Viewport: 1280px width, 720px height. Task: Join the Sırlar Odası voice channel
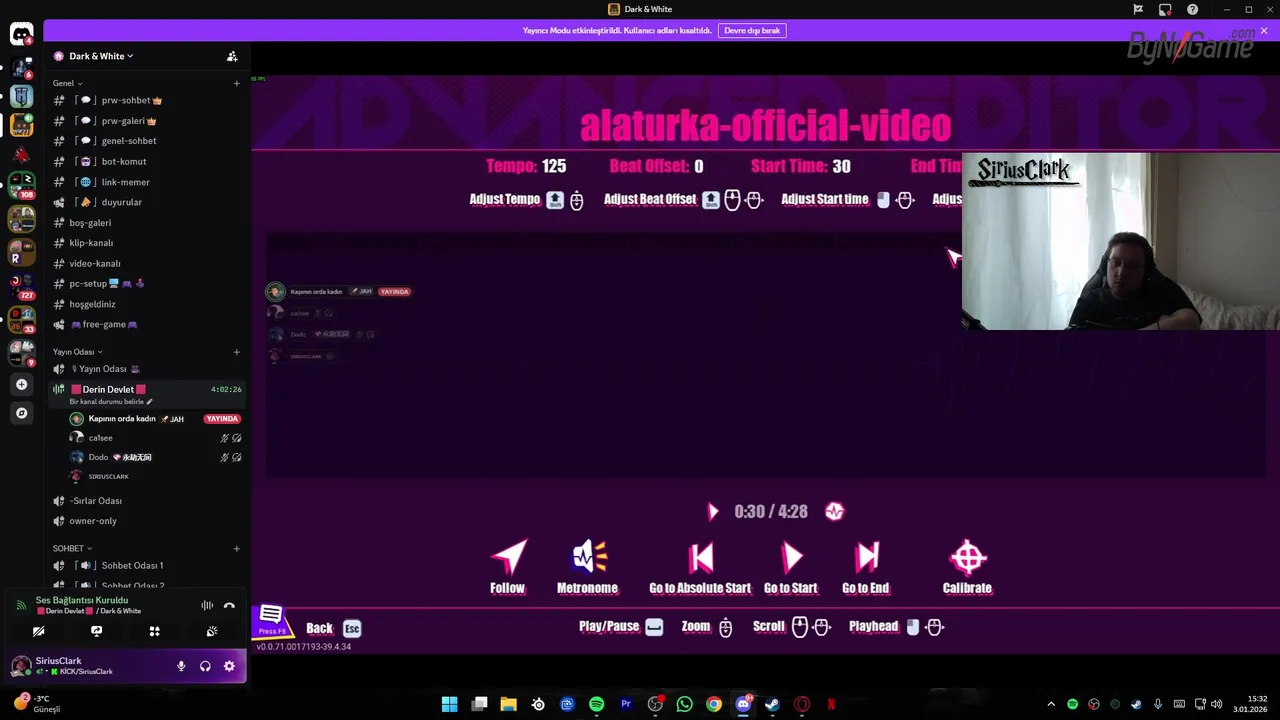[x=147, y=501]
